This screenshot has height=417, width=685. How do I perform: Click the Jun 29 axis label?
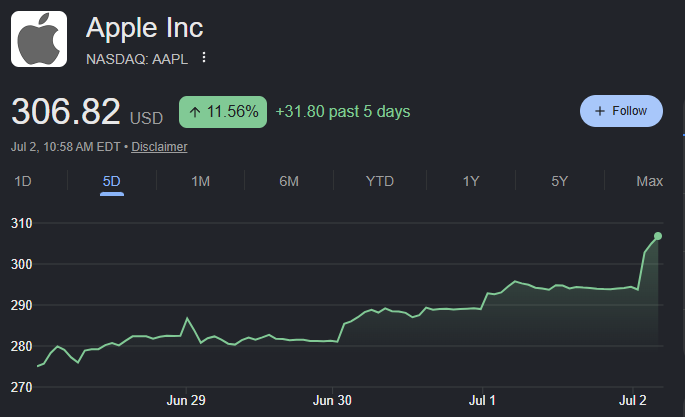pos(186,400)
